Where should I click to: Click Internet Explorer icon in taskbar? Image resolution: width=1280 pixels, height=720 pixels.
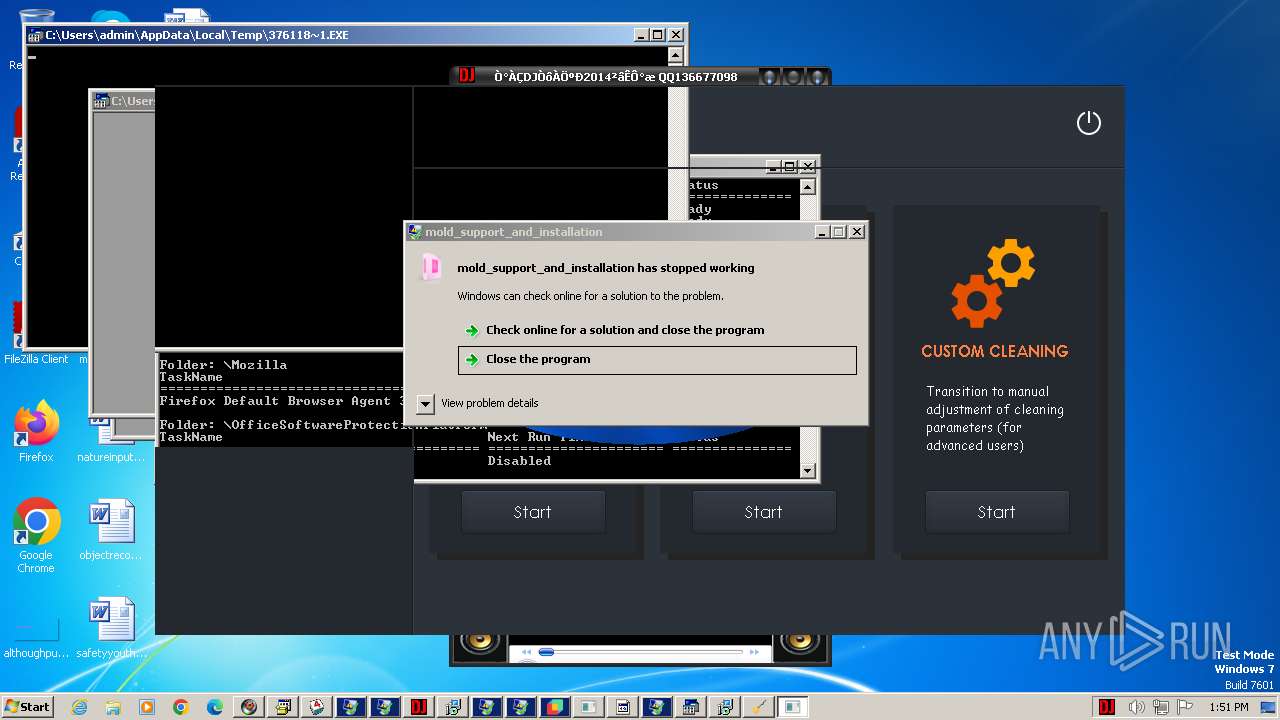point(79,707)
